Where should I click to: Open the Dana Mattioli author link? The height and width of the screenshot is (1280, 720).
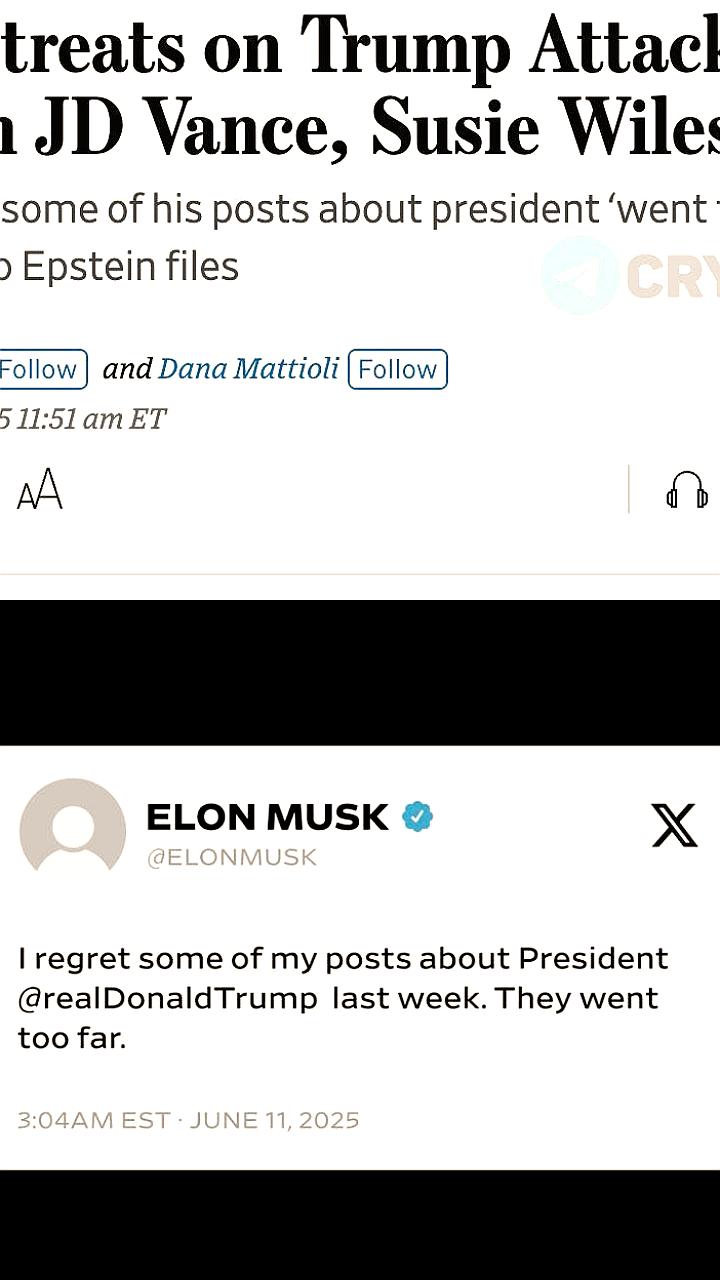click(249, 369)
